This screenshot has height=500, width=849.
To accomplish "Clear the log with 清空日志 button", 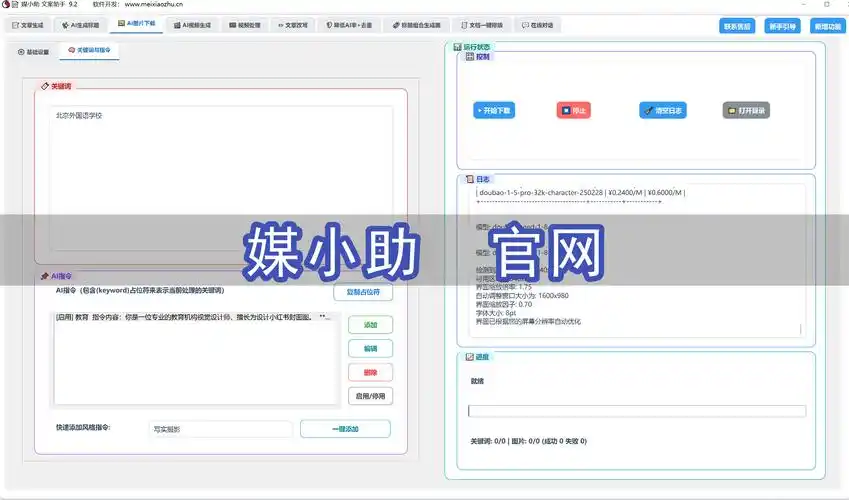I will coord(663,111).
